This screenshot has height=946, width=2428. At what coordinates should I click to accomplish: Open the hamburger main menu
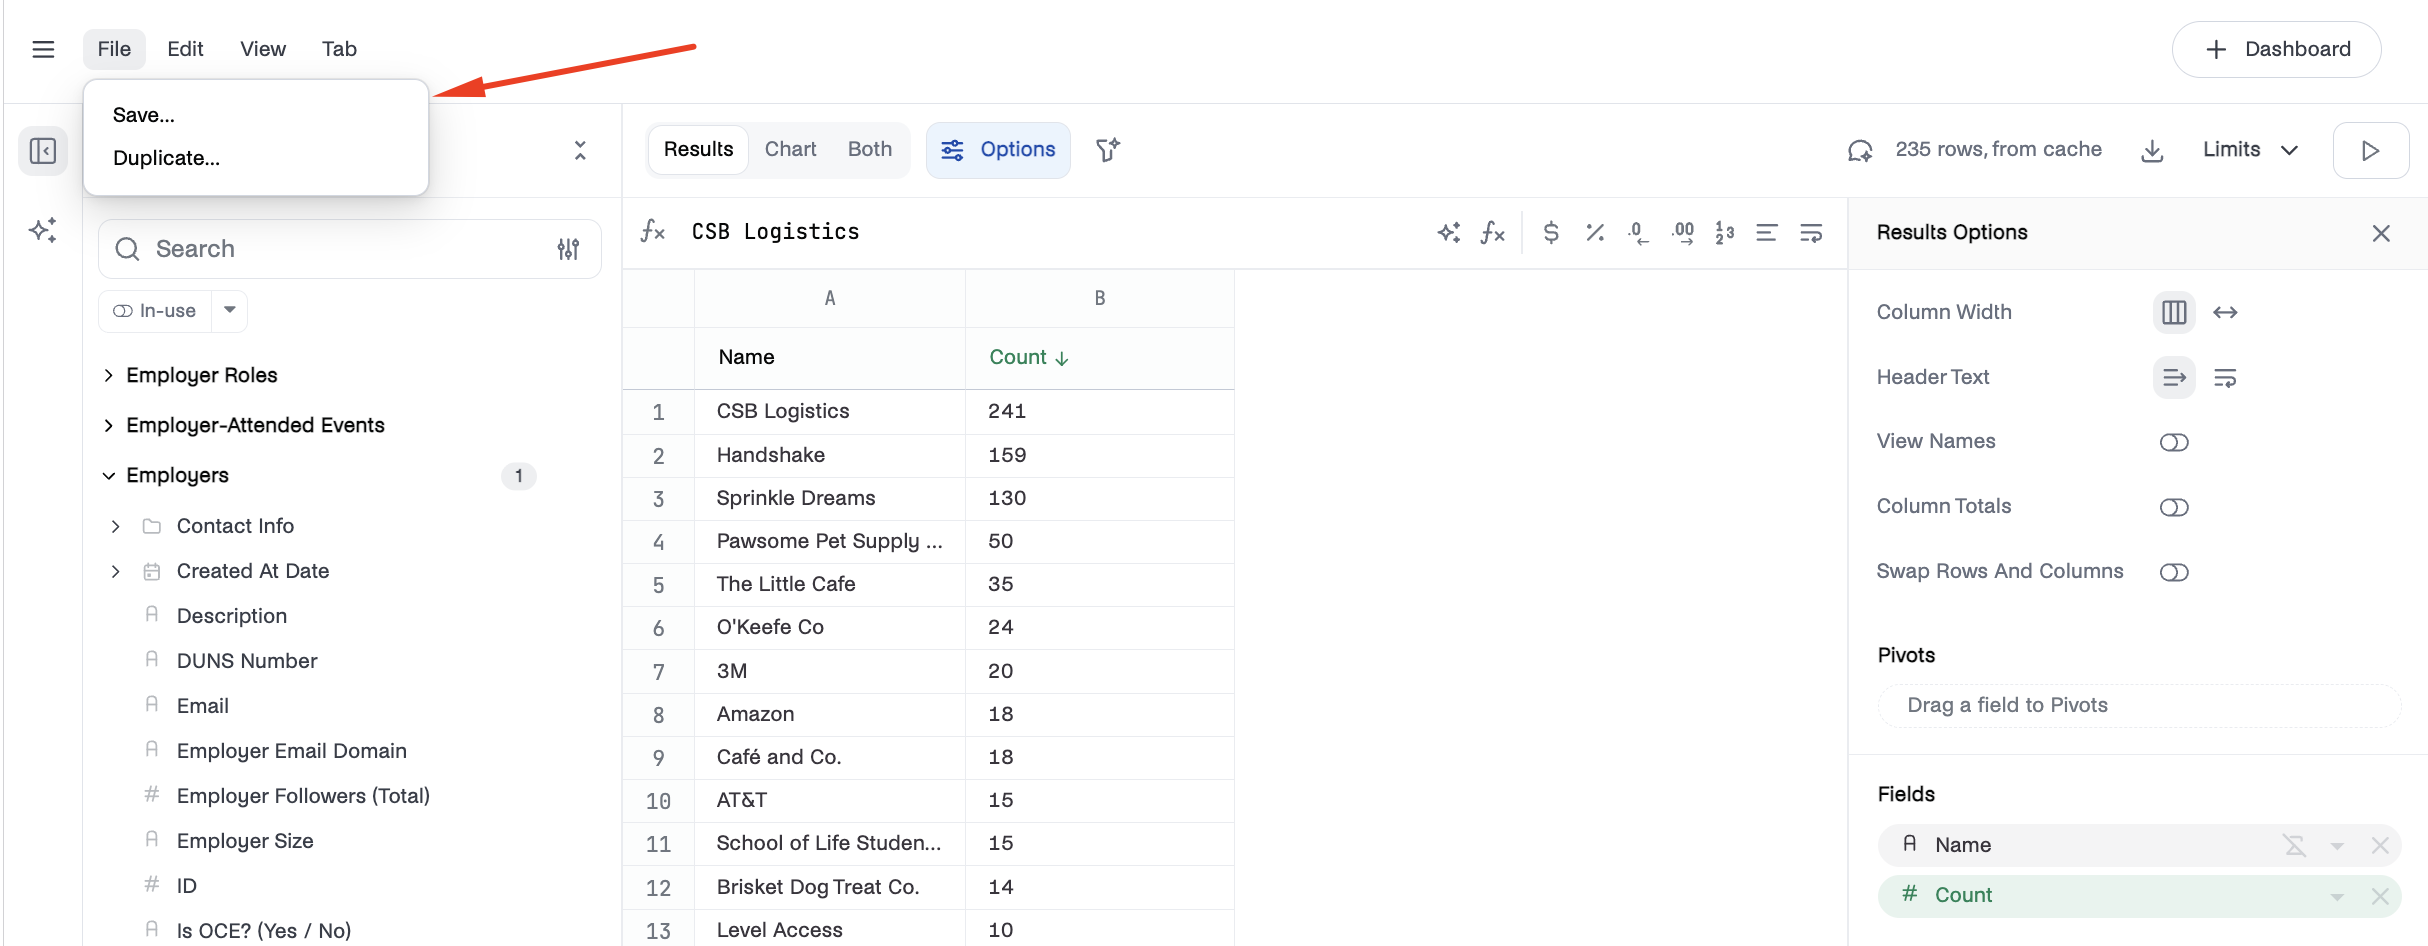[43, 49]
